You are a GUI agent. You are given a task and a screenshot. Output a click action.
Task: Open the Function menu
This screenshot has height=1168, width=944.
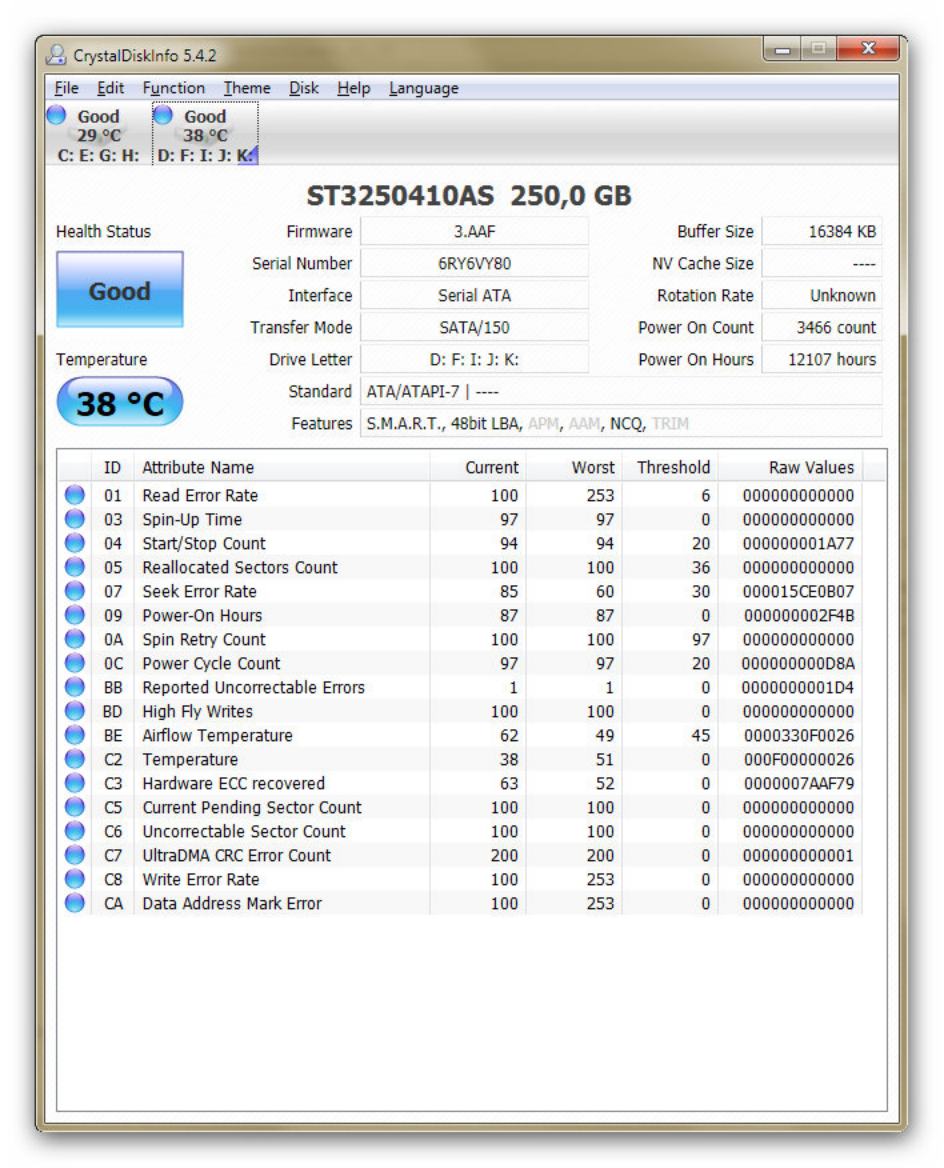(x=174, y=88)
